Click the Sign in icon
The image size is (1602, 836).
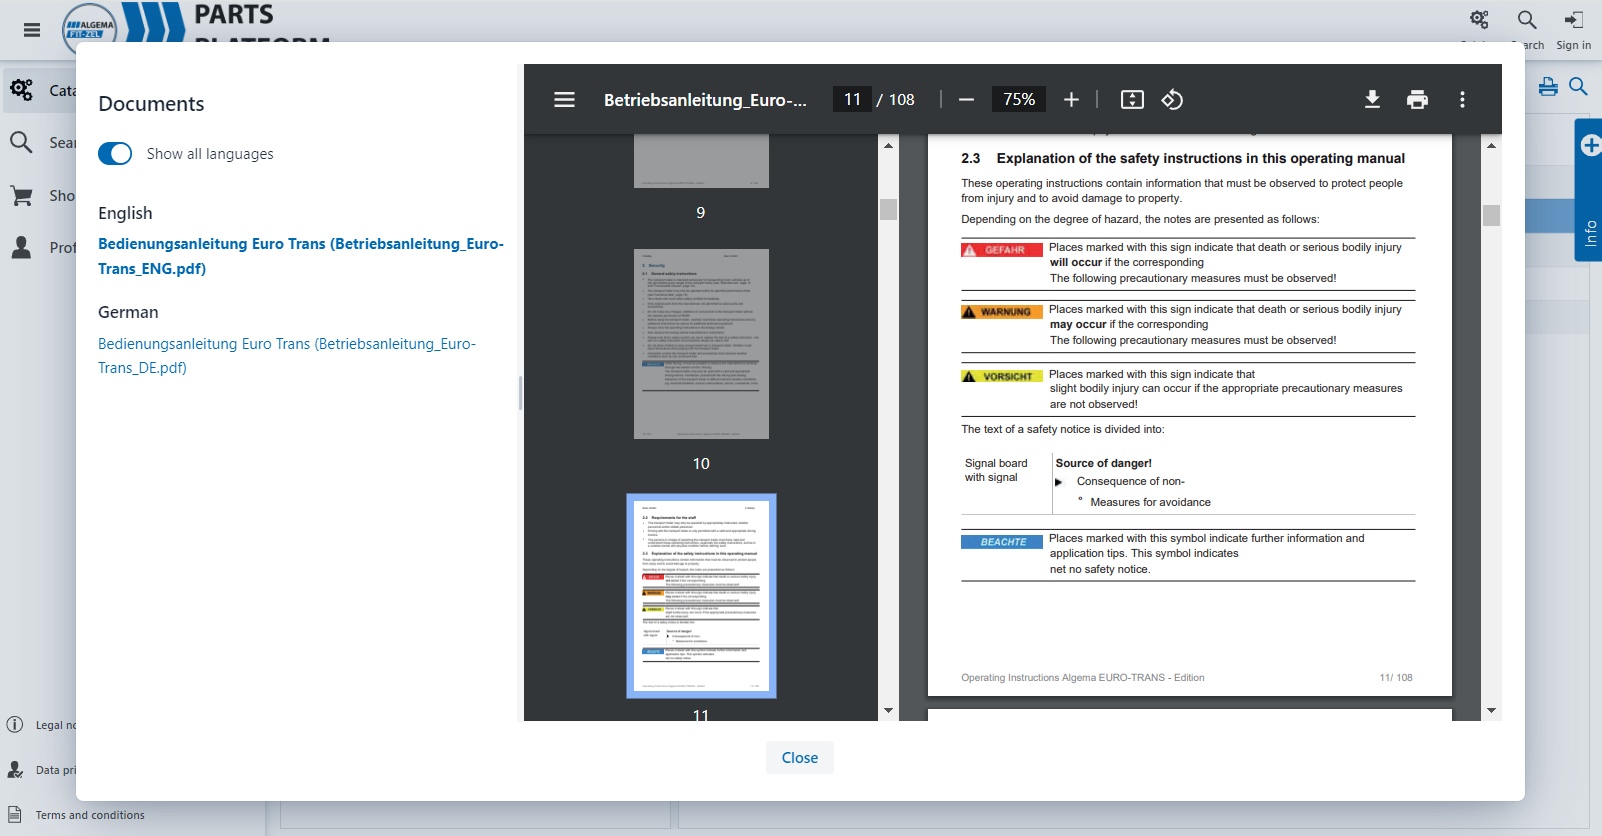point(1574,19)
